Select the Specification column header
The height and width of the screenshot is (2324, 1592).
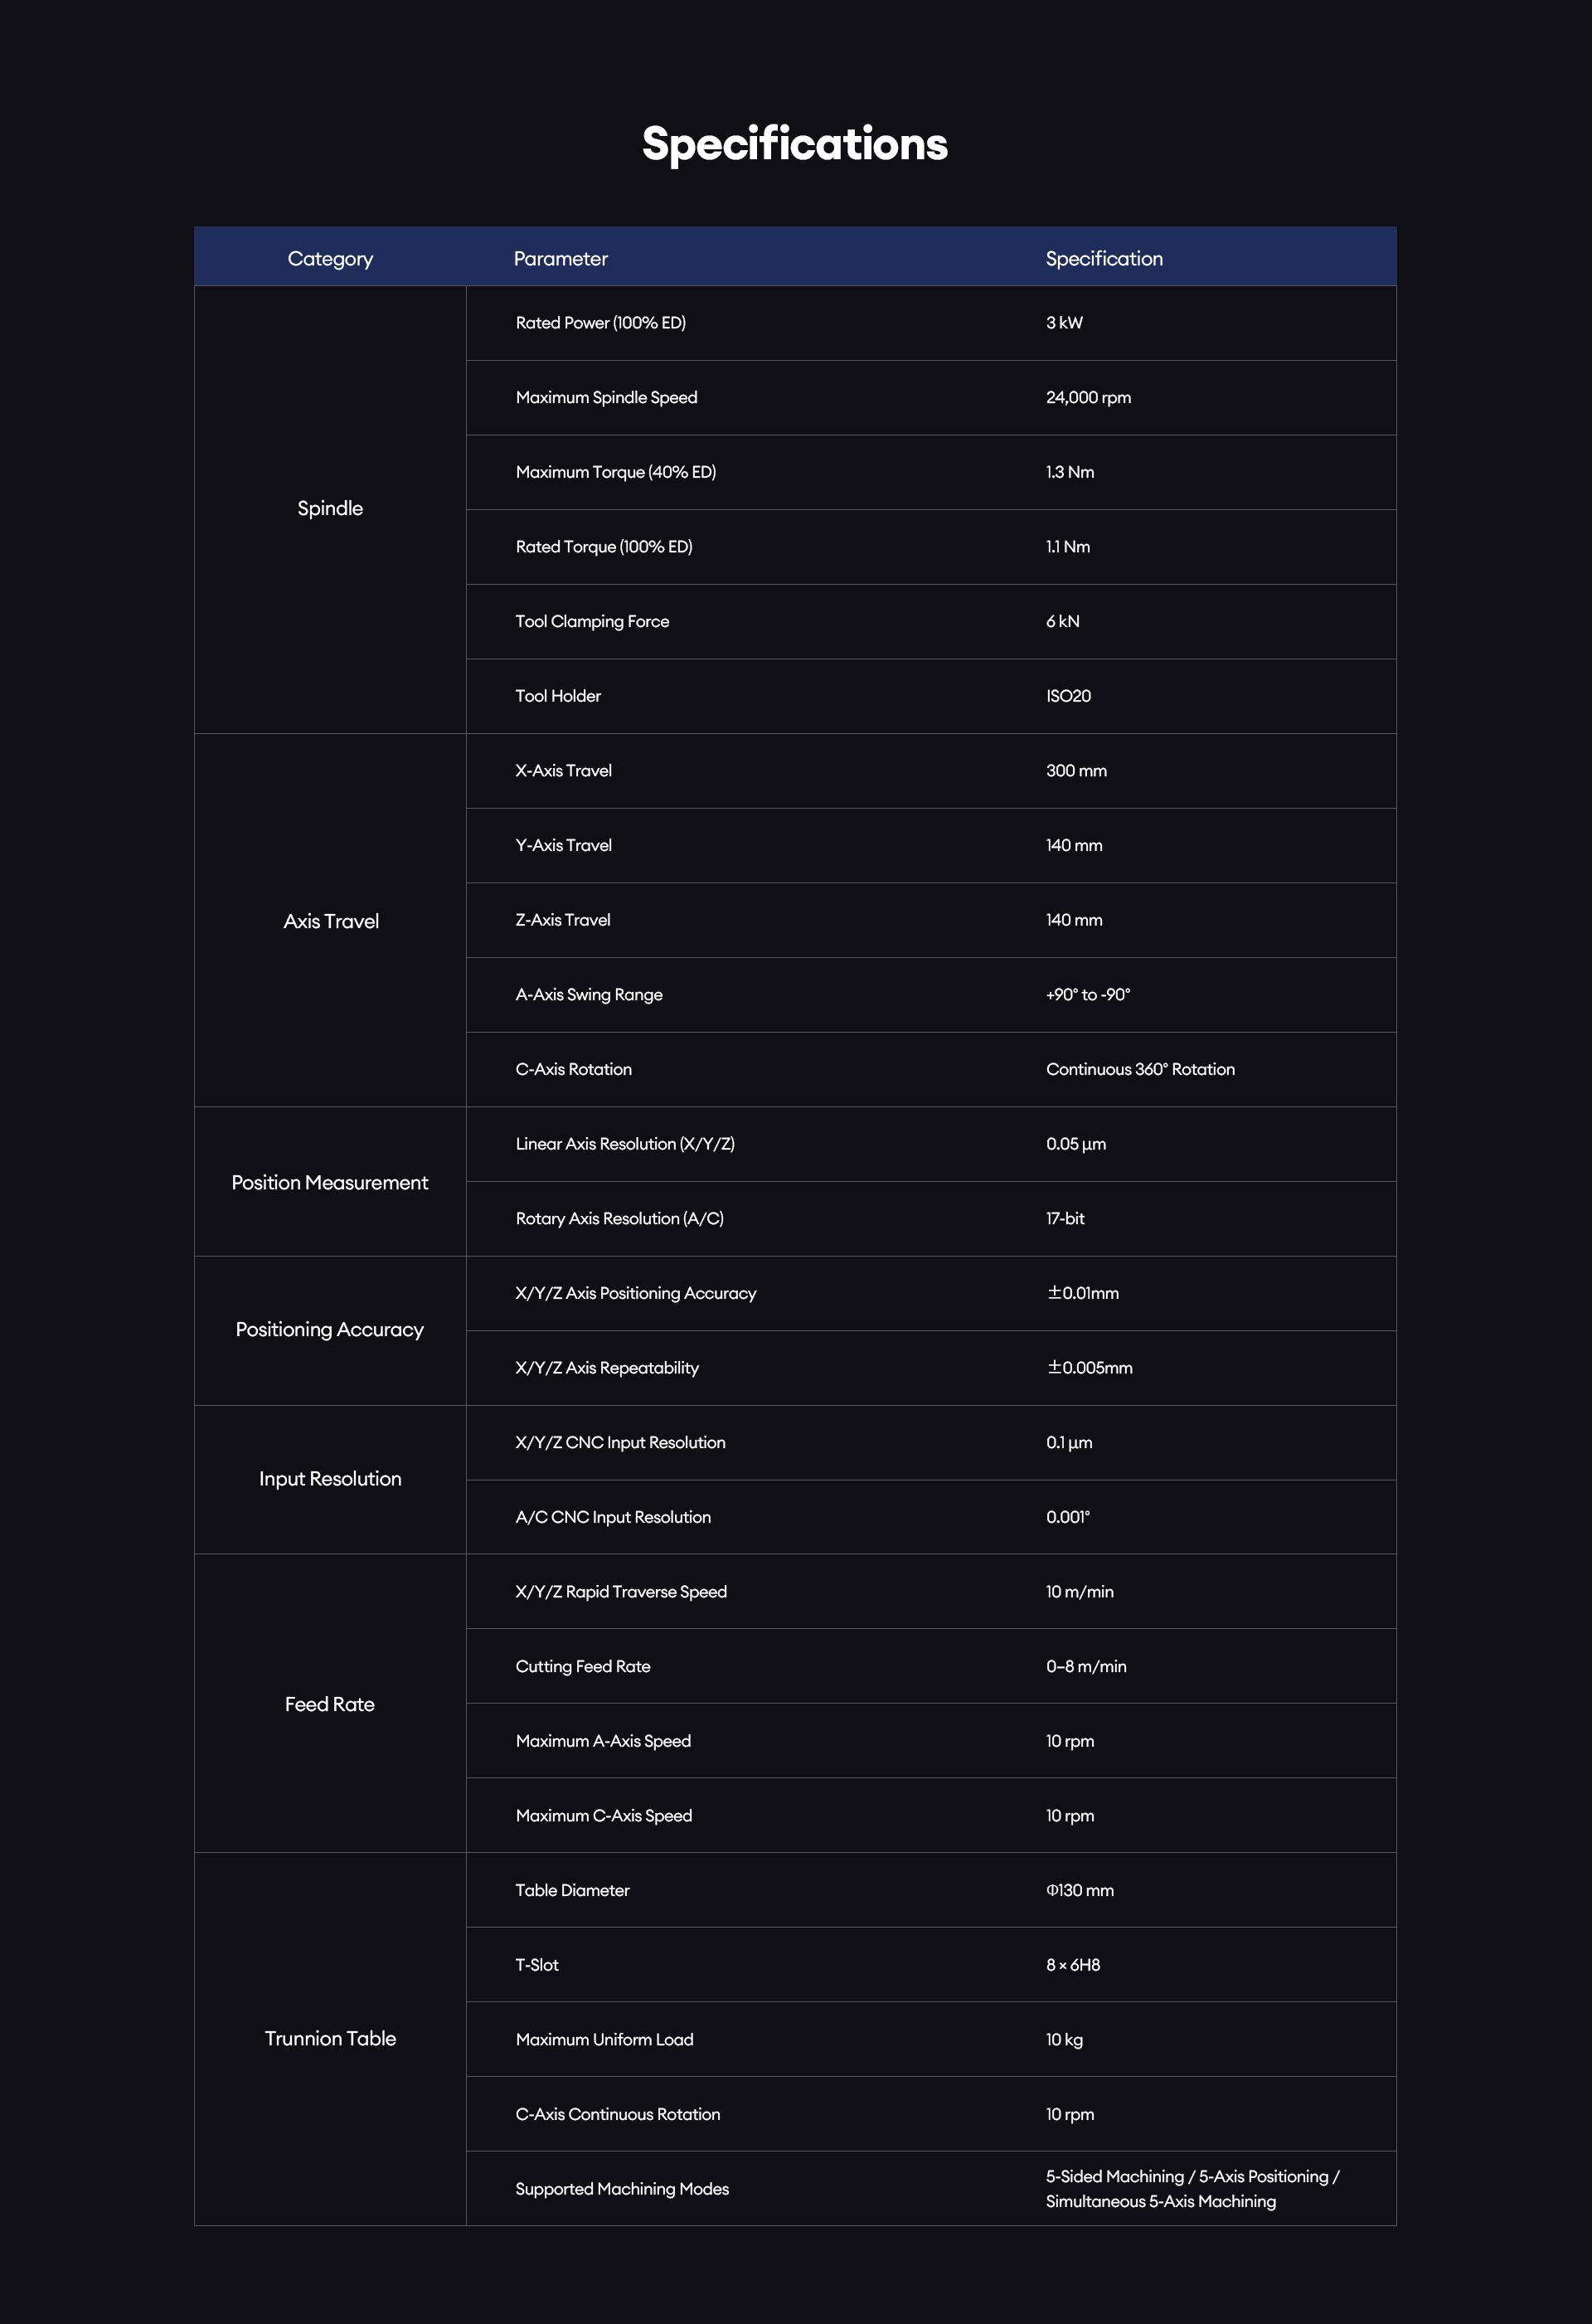tap(1104, 258)
